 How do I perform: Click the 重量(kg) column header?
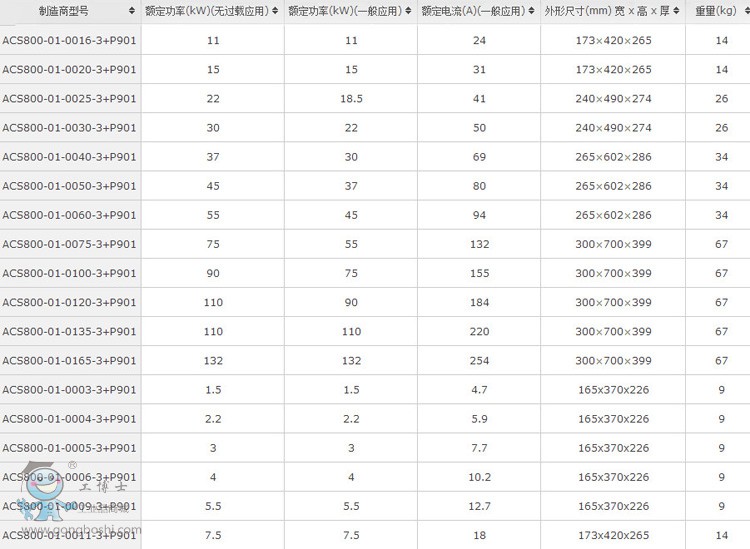(716, 11)
